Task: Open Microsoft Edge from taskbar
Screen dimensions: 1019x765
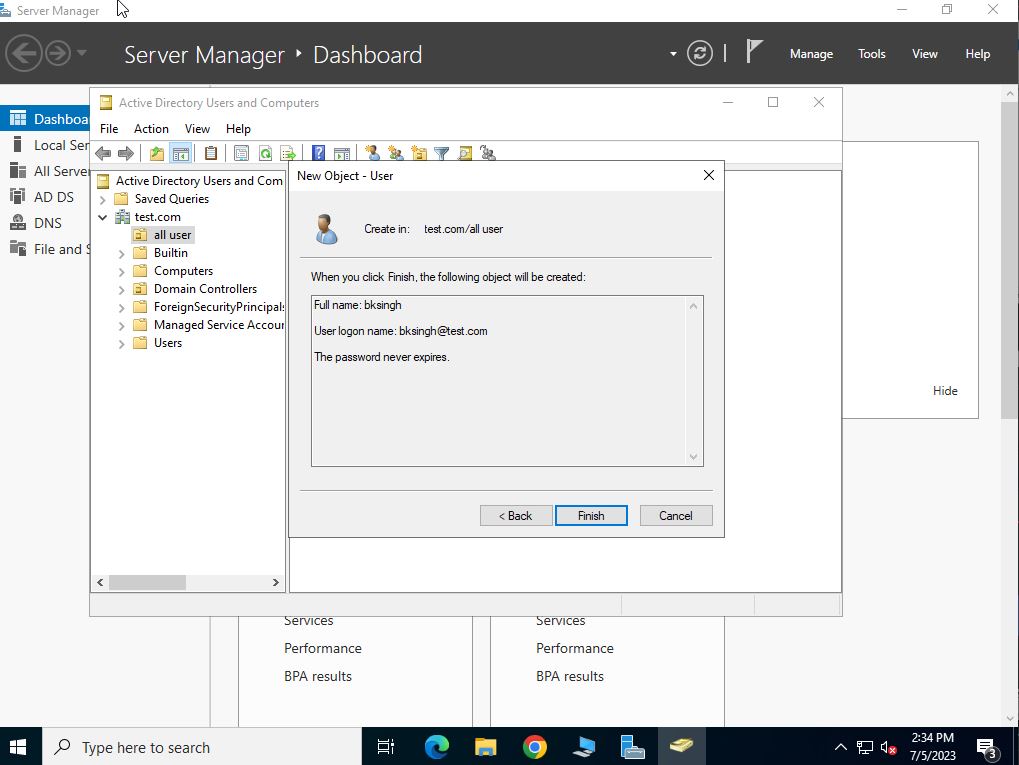Action: [437, 747]
